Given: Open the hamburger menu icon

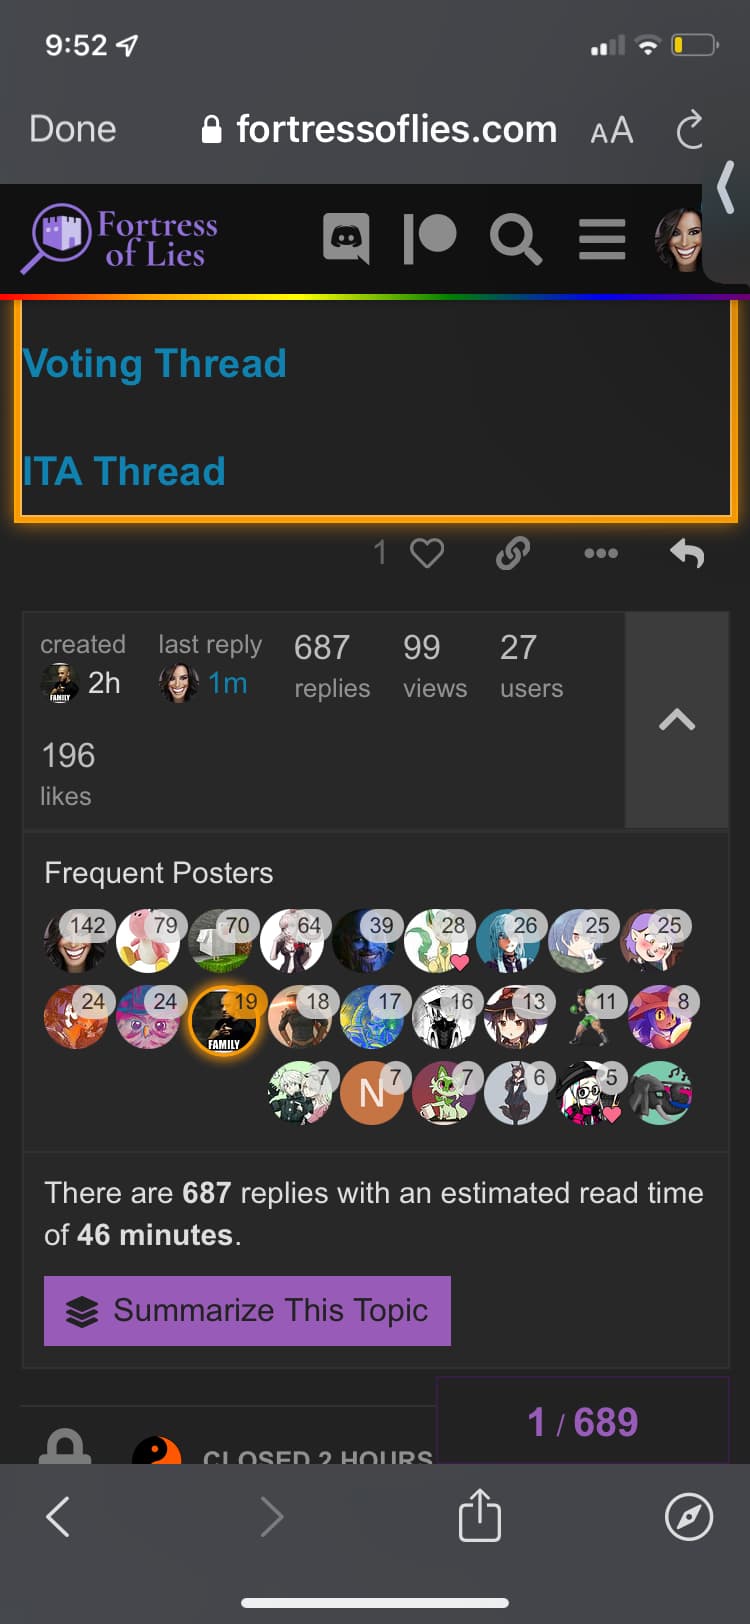Looking at the screenshot, I should 602,239.
